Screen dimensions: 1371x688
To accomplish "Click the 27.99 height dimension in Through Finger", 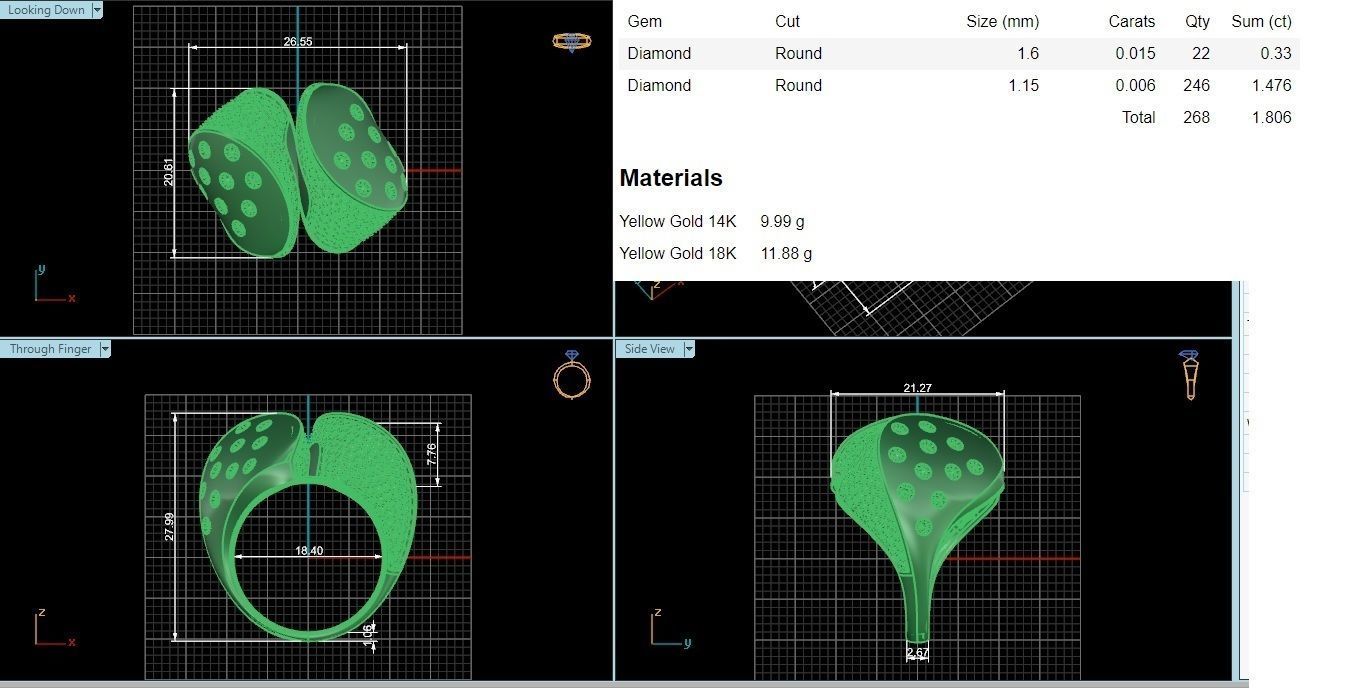I will [169, 527].
